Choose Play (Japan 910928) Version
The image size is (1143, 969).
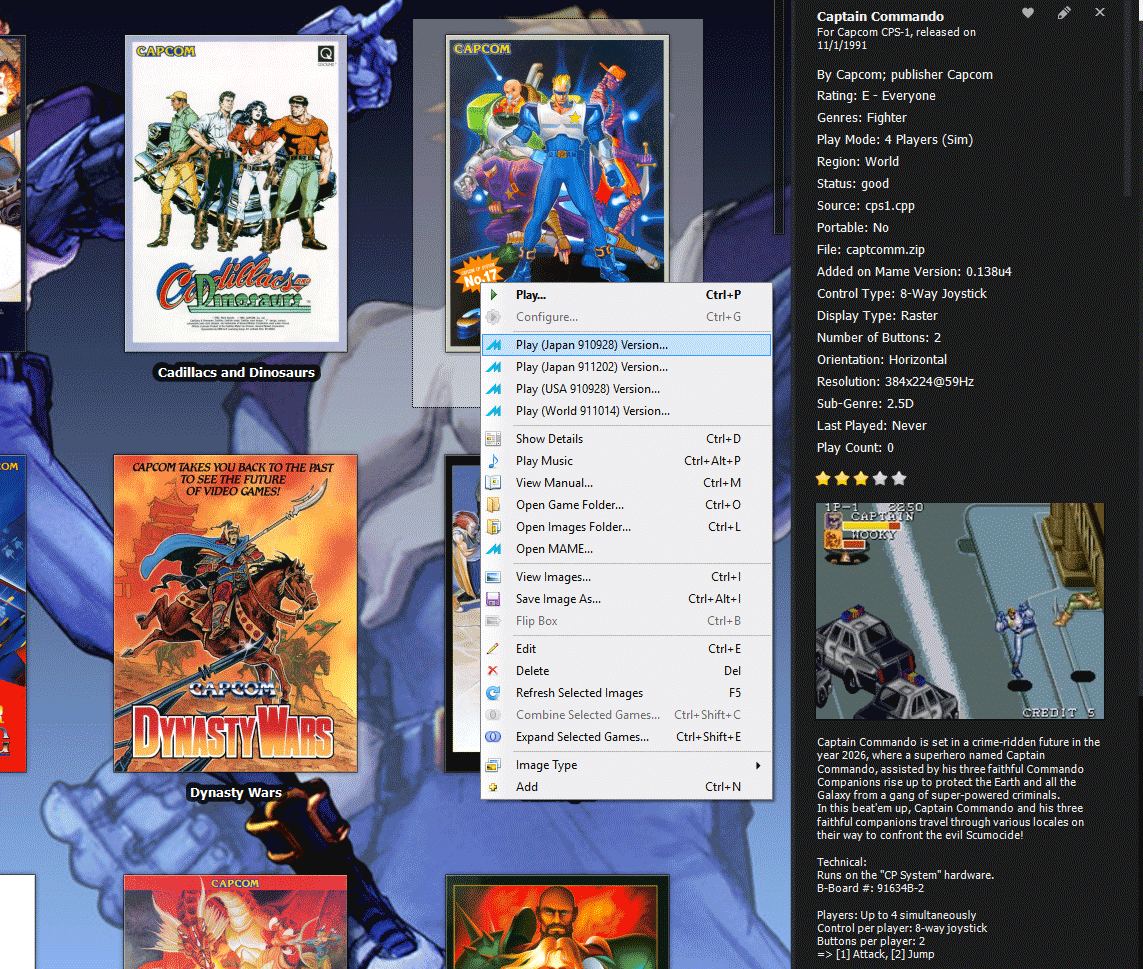[626, 345]
